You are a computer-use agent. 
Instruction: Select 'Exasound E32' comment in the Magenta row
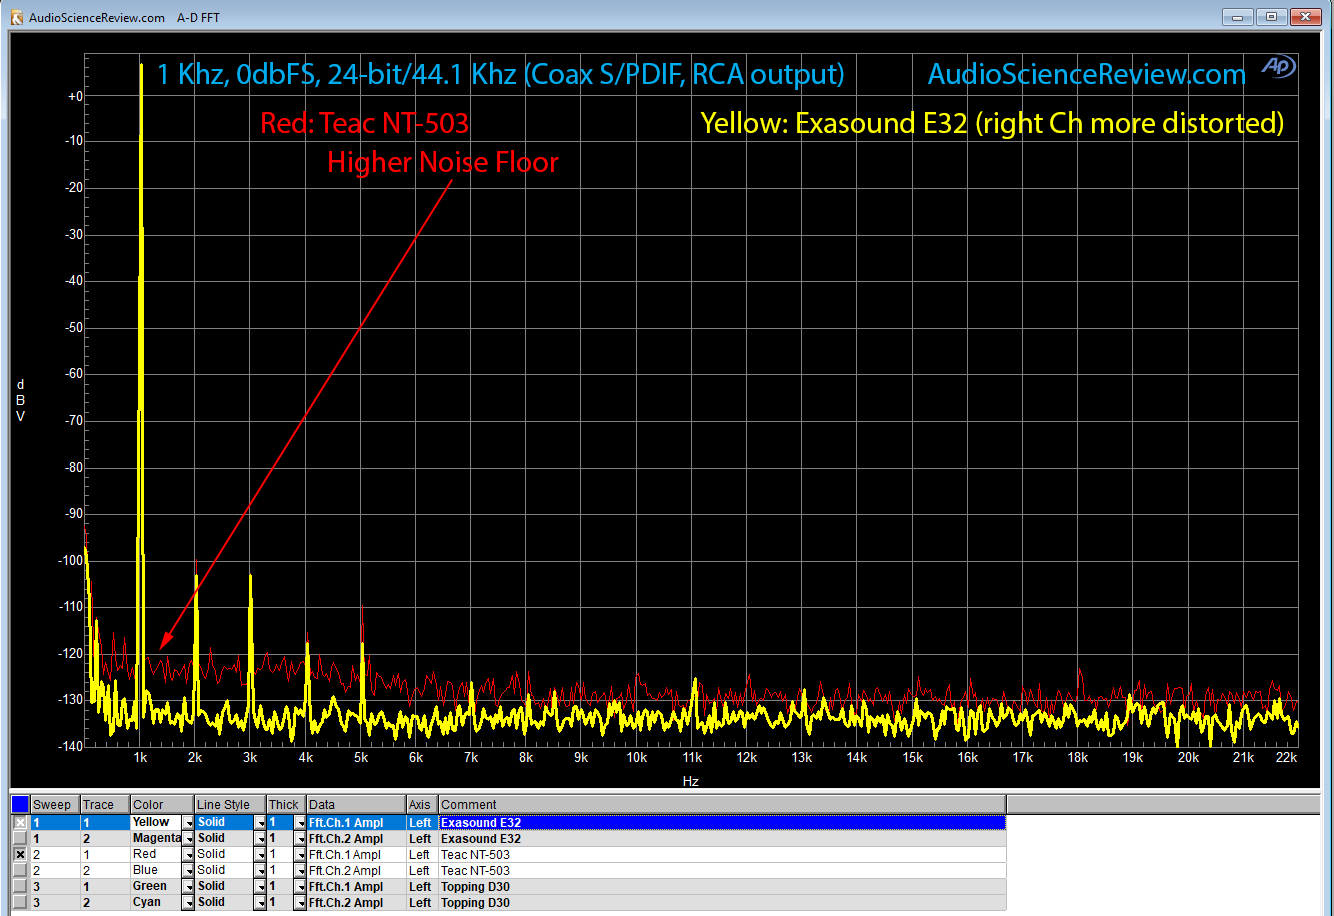tap(722, 838)
